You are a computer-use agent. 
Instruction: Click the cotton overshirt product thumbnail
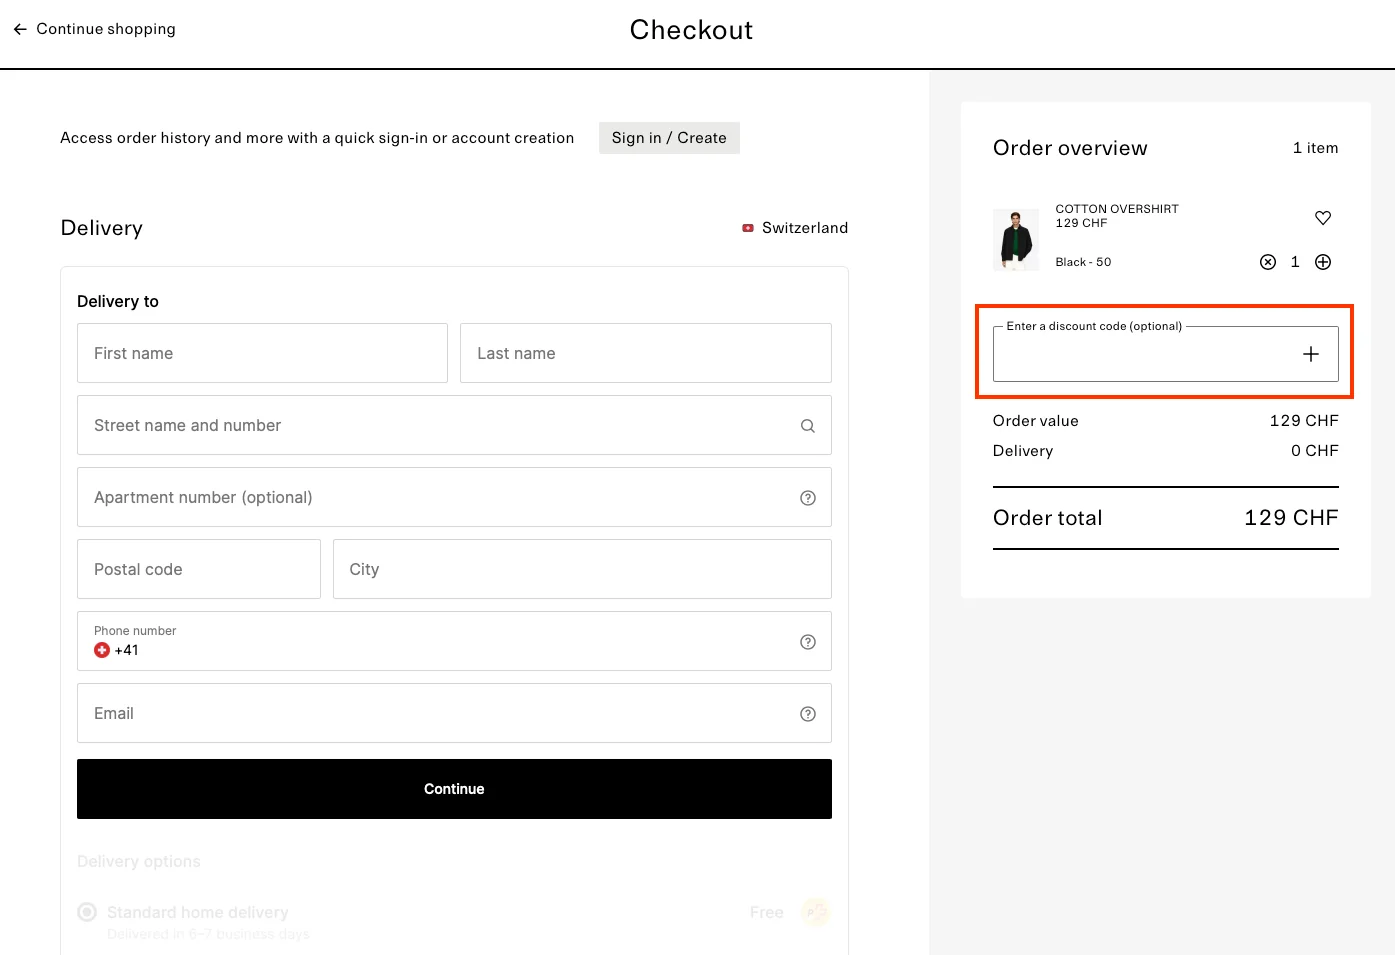tap(1015, 239)
